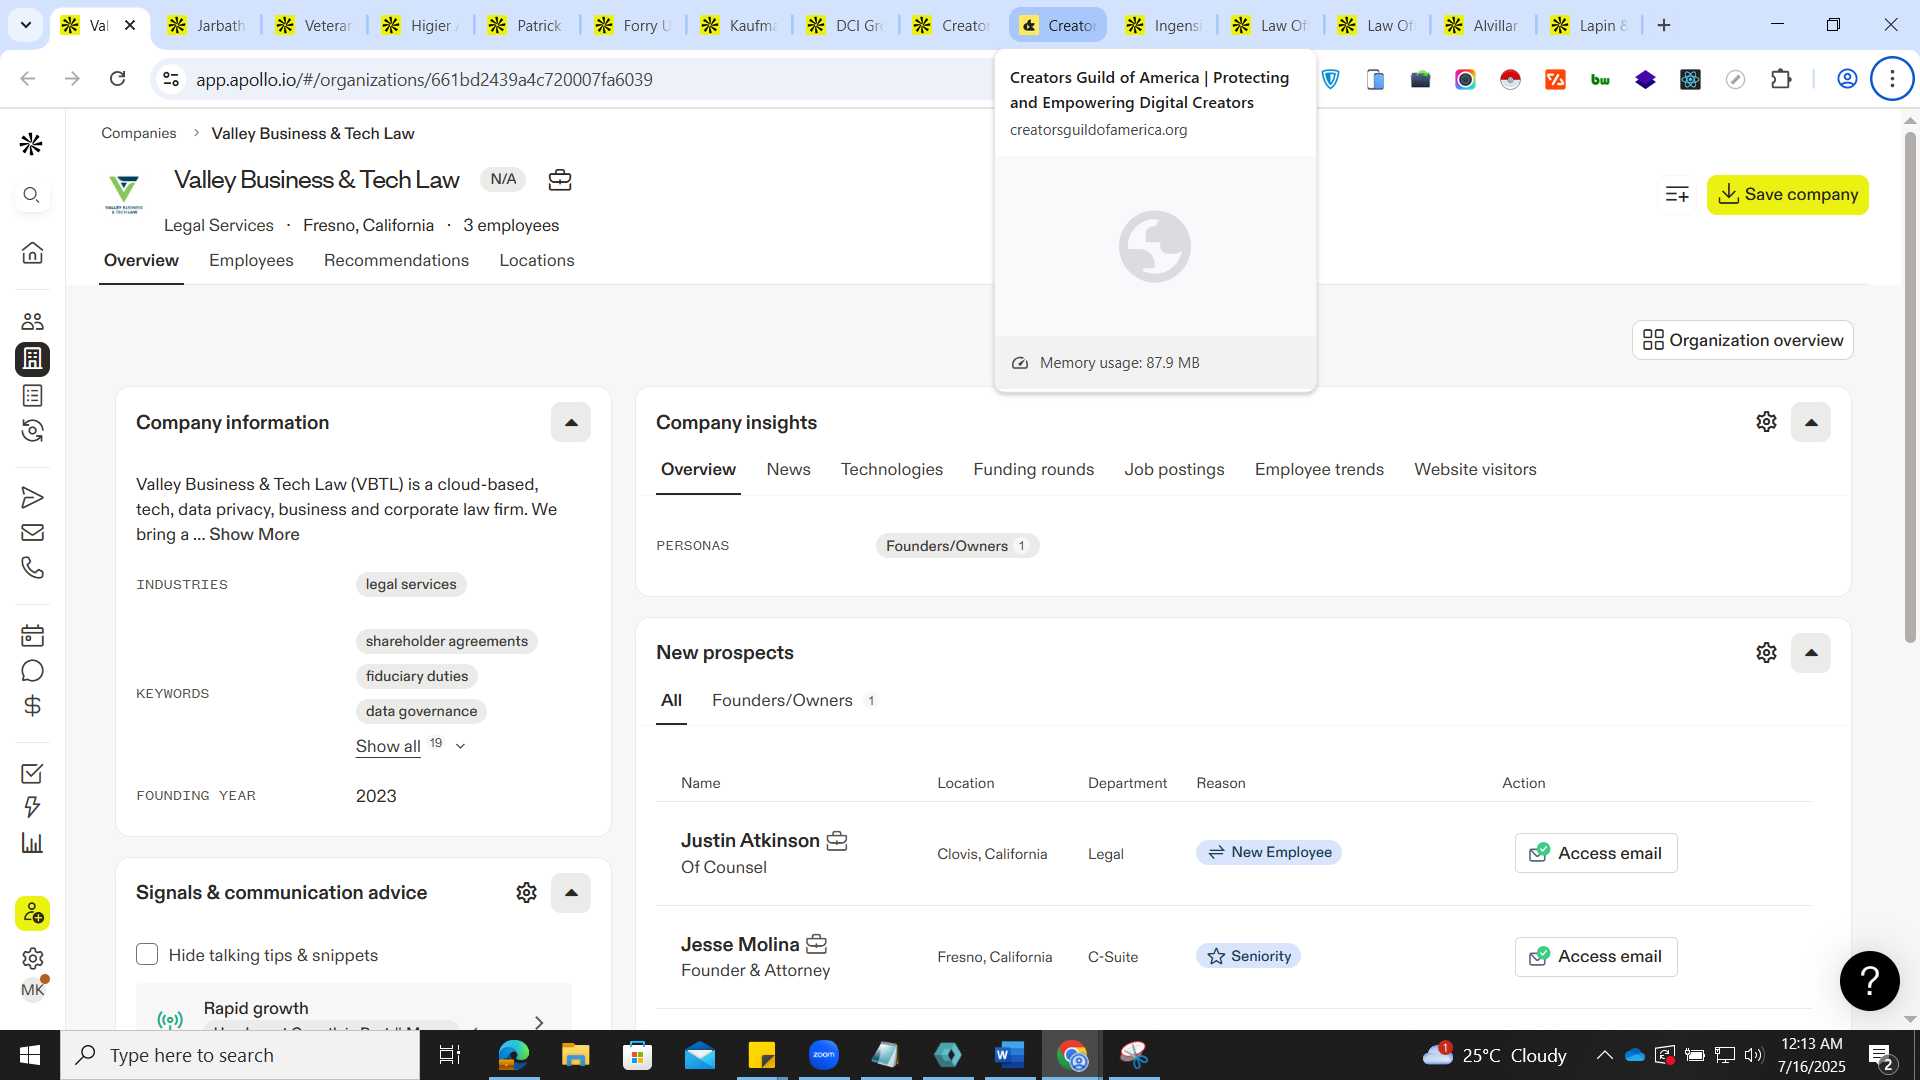Image resolution: width=1920 pixels, height=1080 pixels.
Task: Collapse the Company information panel
Action: tap(571, 422)
